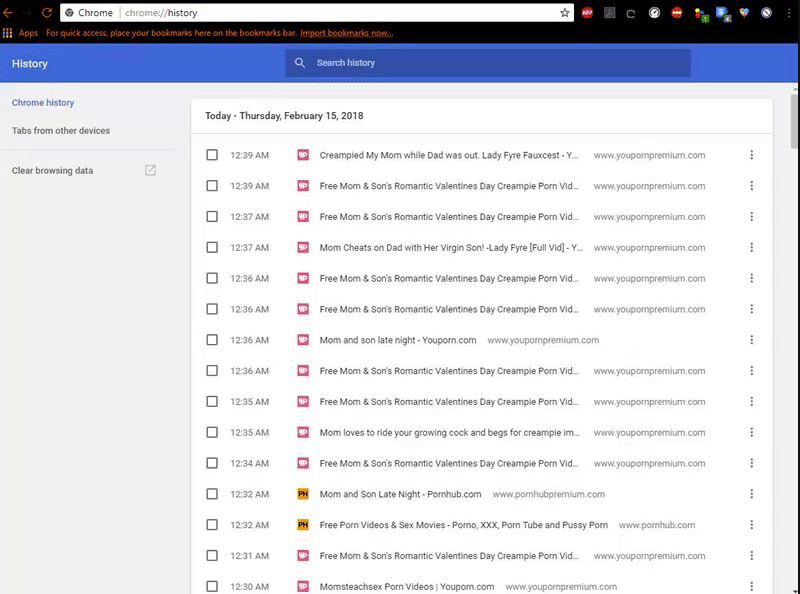Open more actions for 12:36 'late night - Youporn.com'
Viewport: 800px width, 594px height.
point(752,340)
